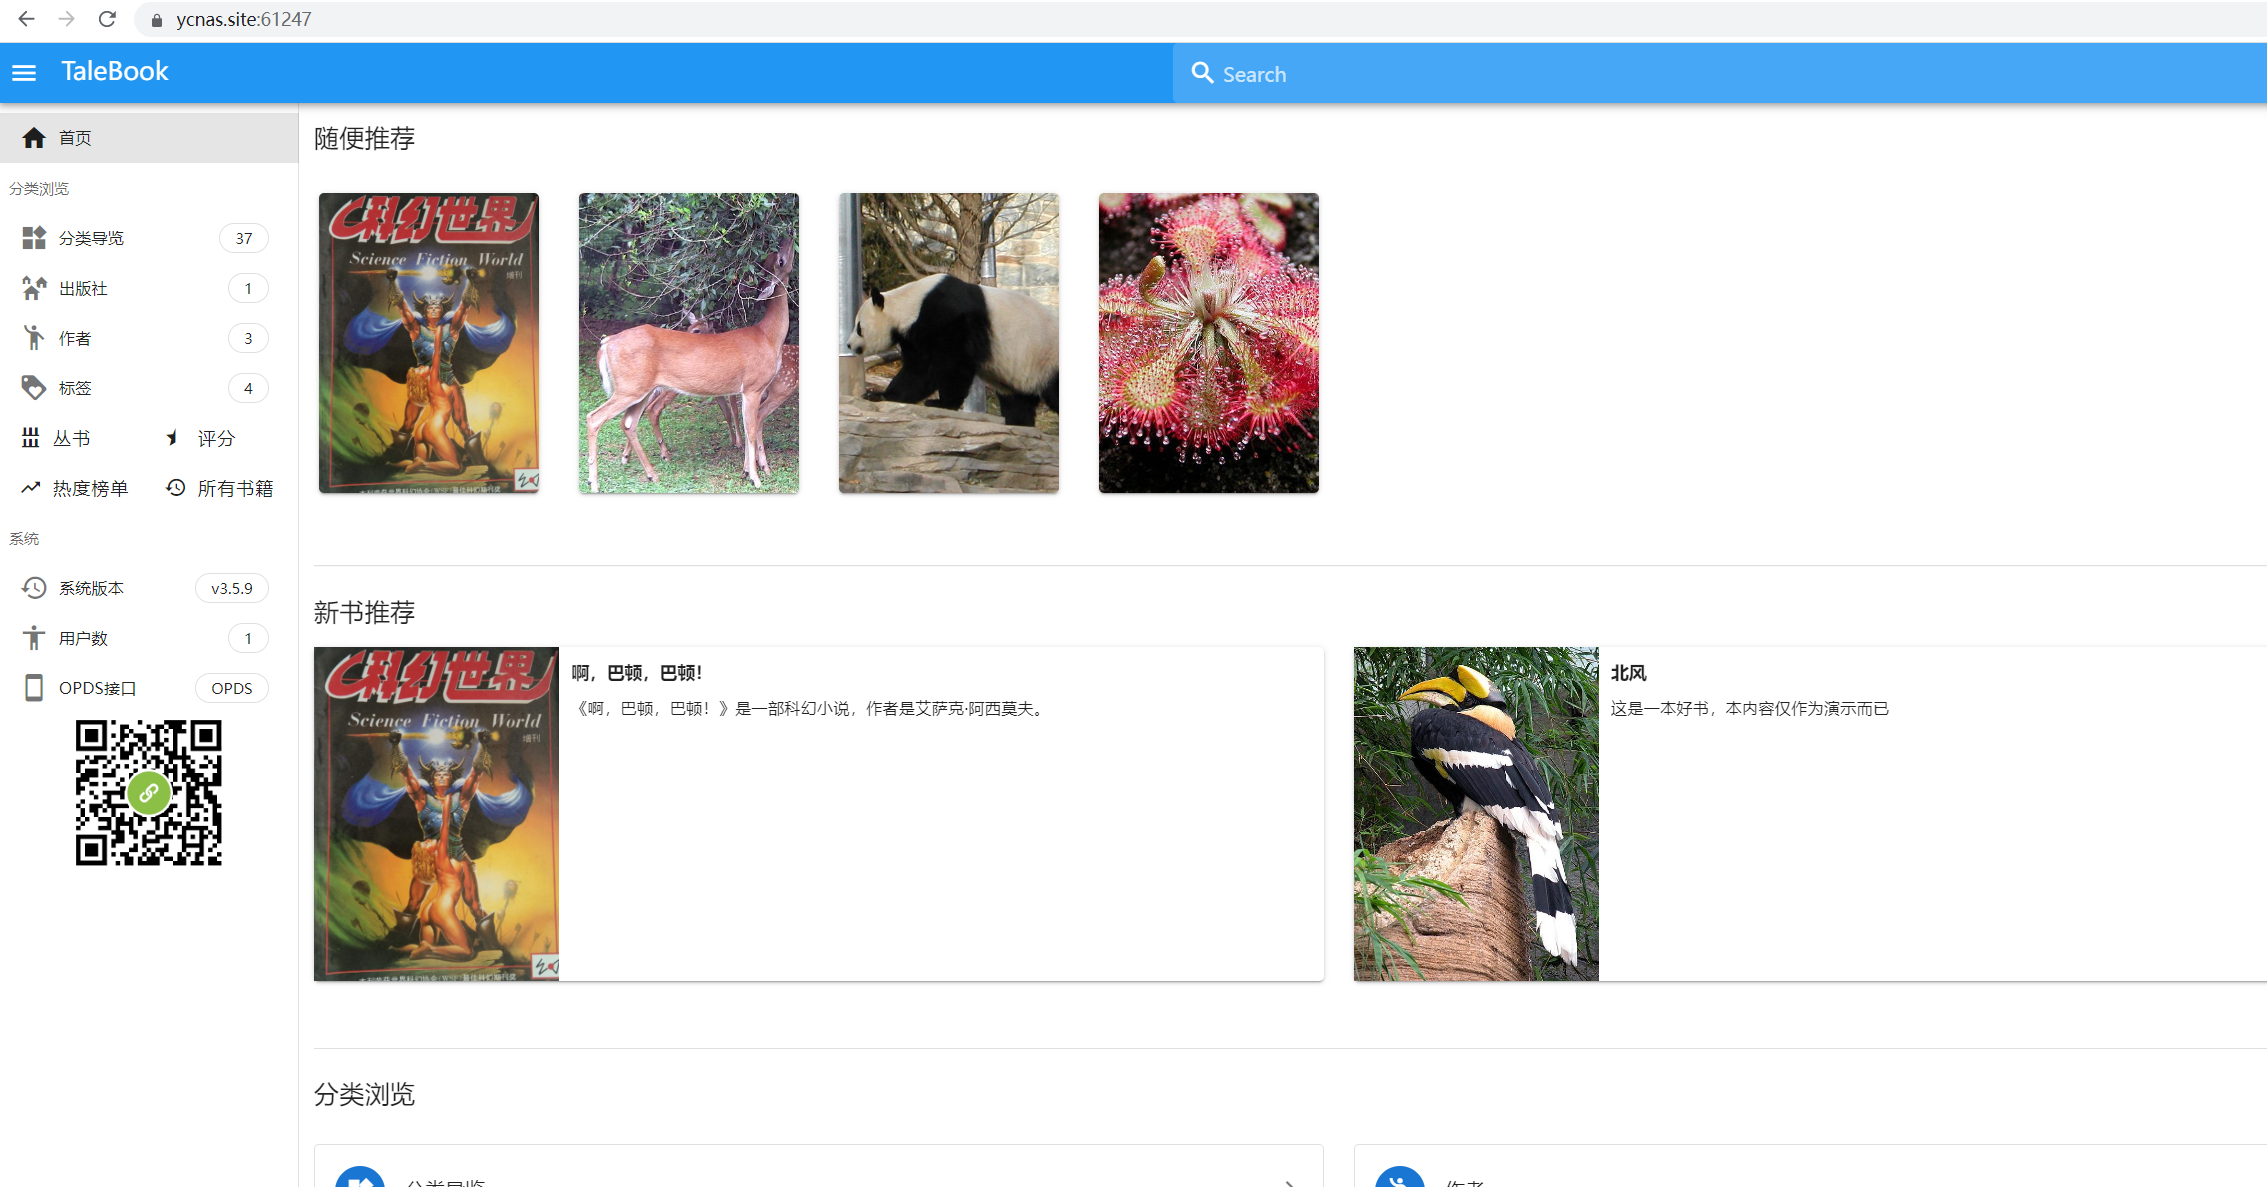Click the magnifier search icon
The width and height of the screenshot is (2267, 1187).
pos(1202,73)
